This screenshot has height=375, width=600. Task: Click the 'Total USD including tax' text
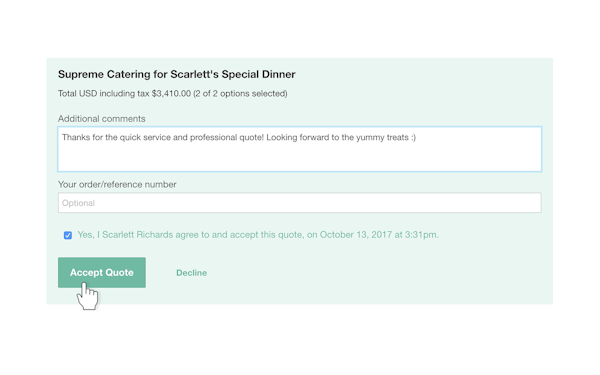point(104,94)
